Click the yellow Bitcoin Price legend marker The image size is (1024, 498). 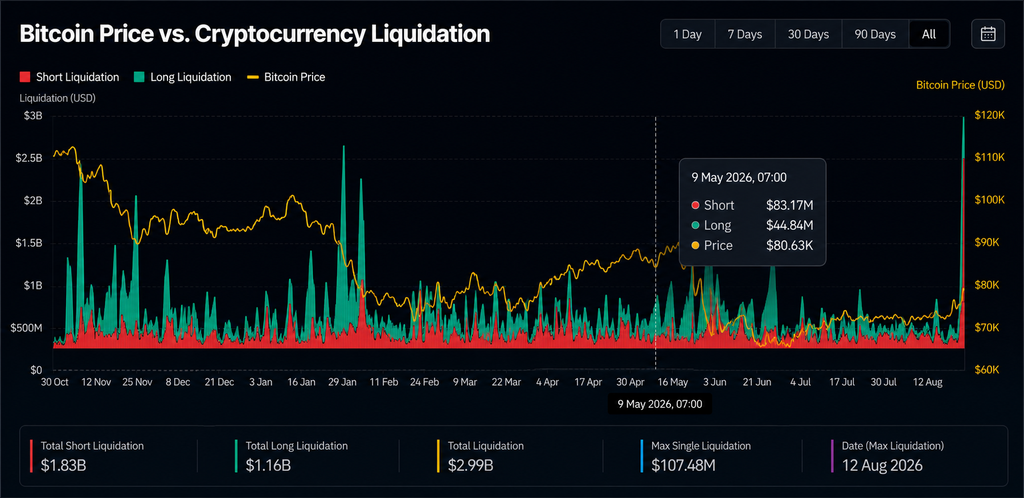[x=253, y=77]
